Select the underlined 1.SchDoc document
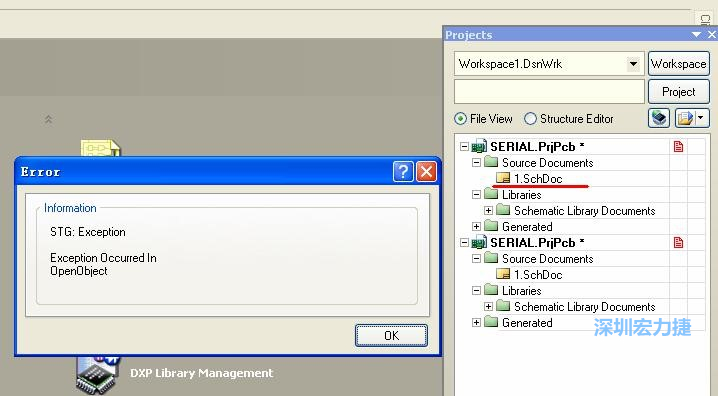This screenshot has width=718, height=396. (538, 179)
